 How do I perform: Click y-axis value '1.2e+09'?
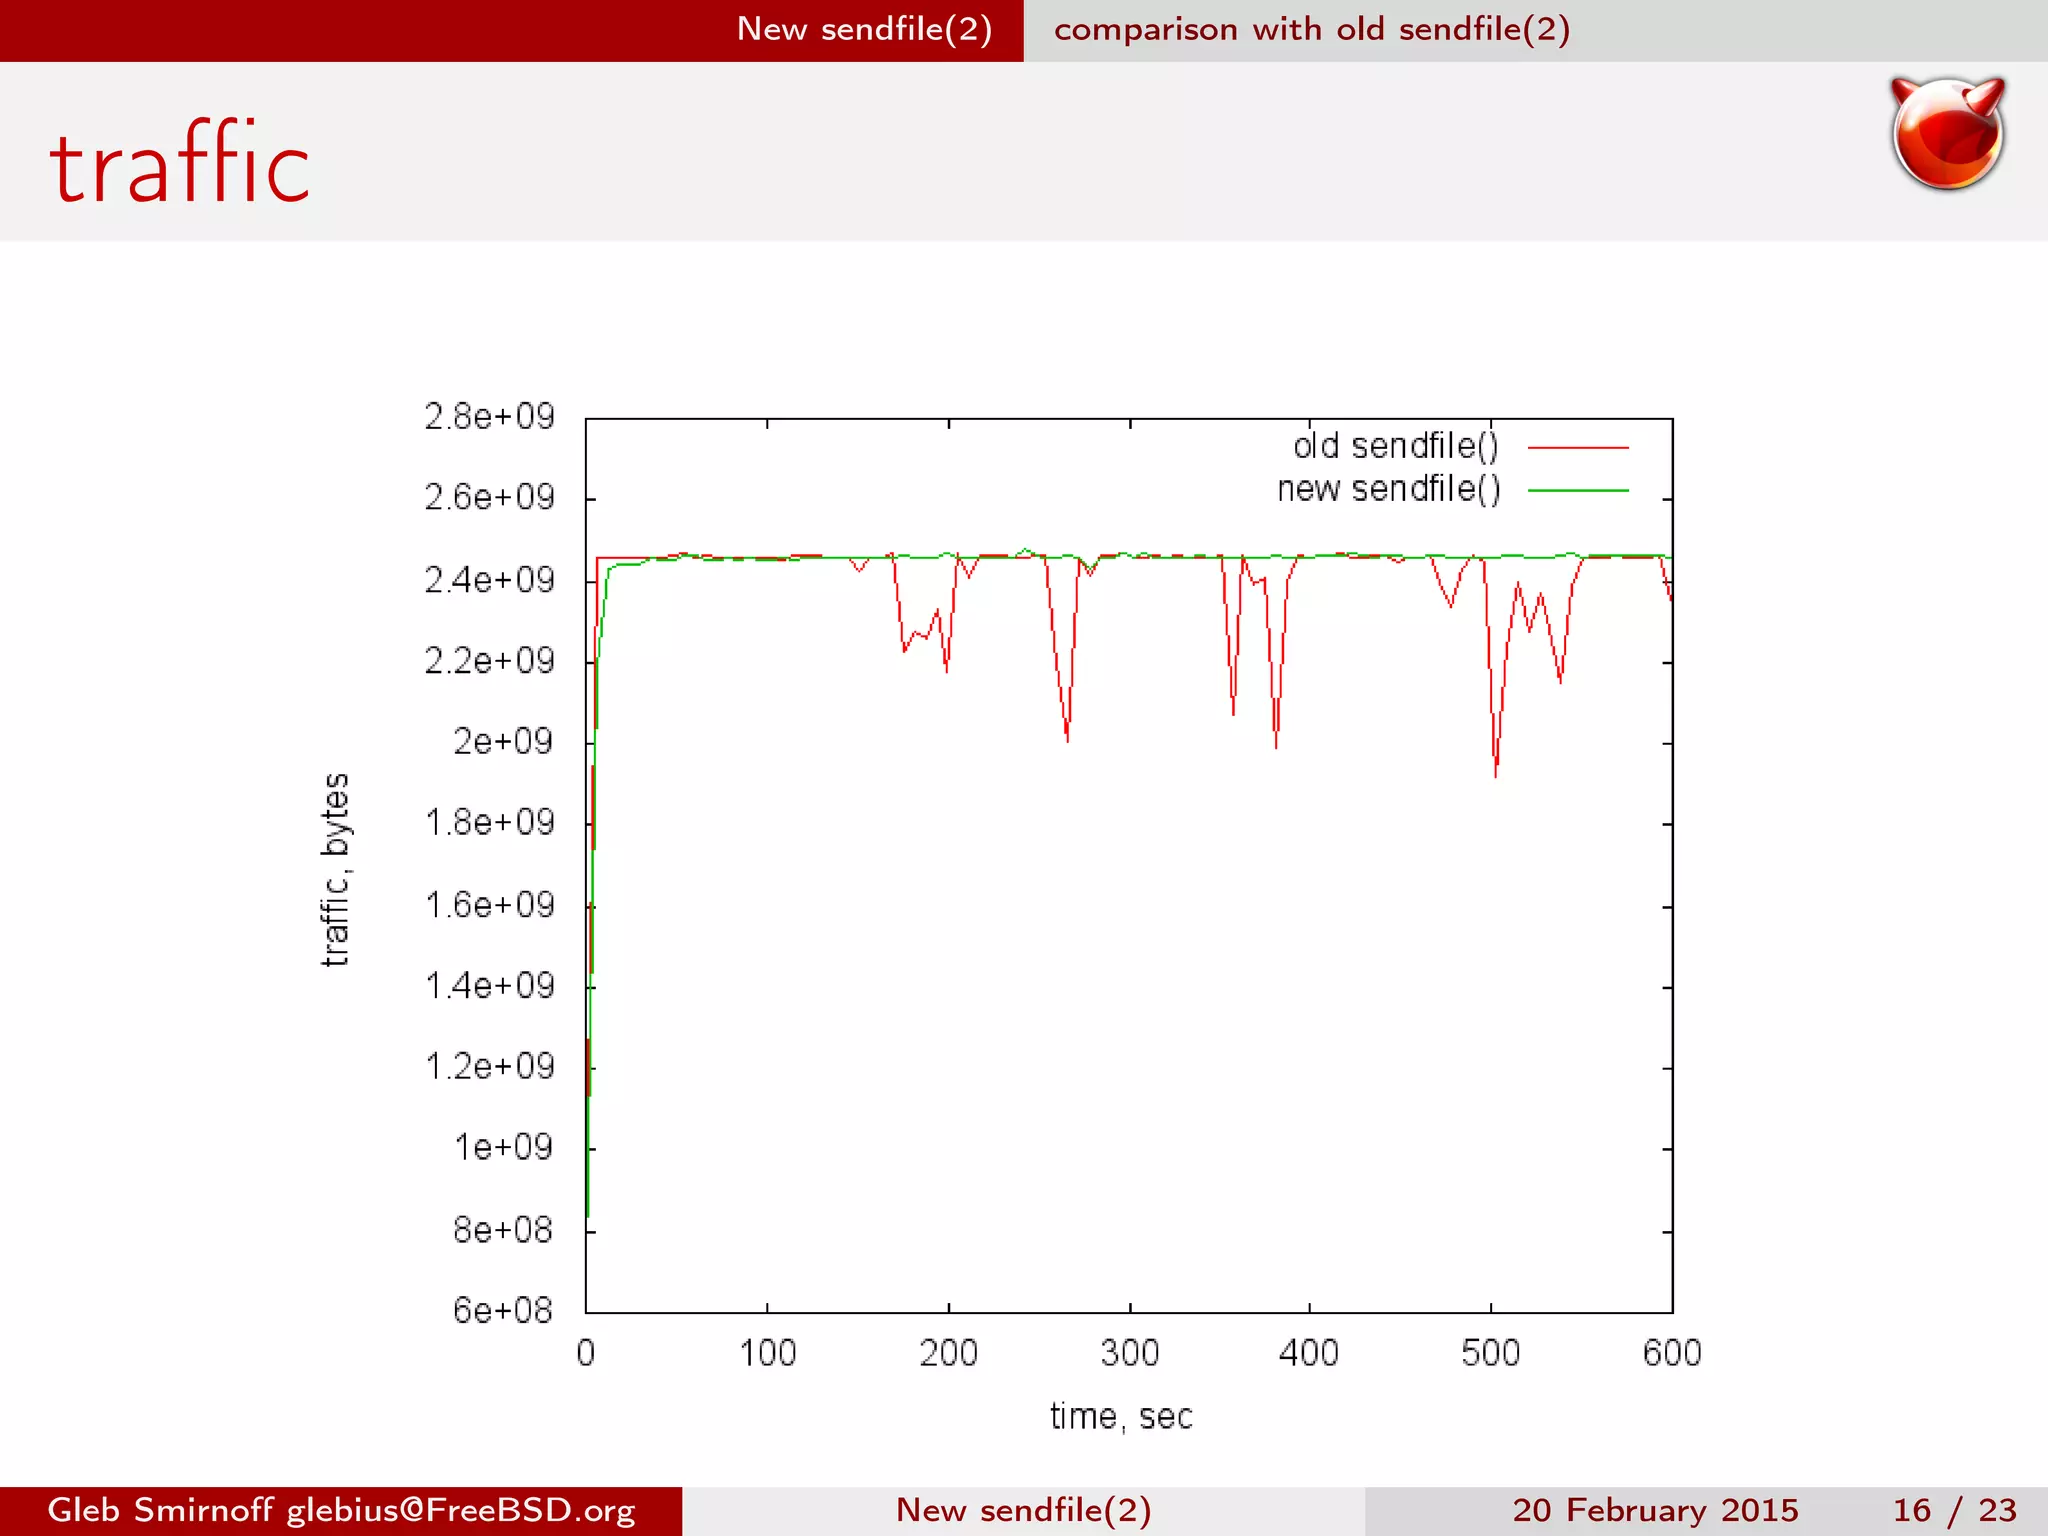click(489, 1067)
